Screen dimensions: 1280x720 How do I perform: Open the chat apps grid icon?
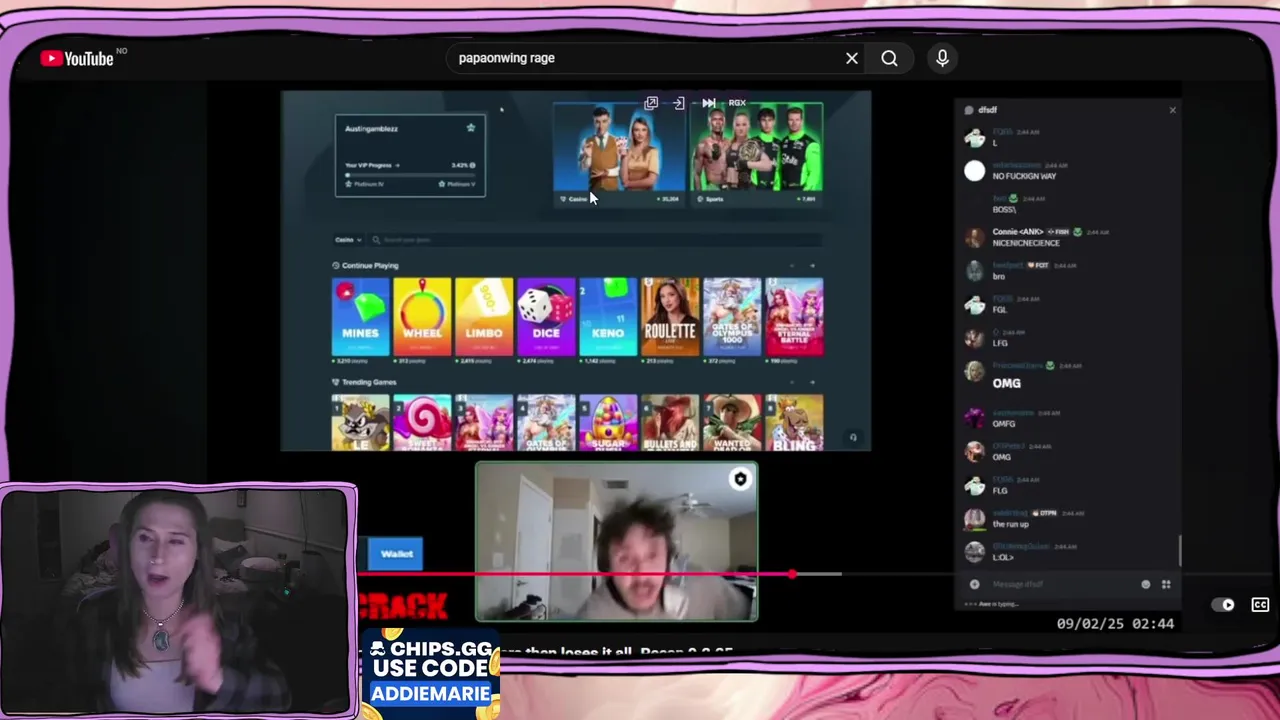coord(1166,584)
